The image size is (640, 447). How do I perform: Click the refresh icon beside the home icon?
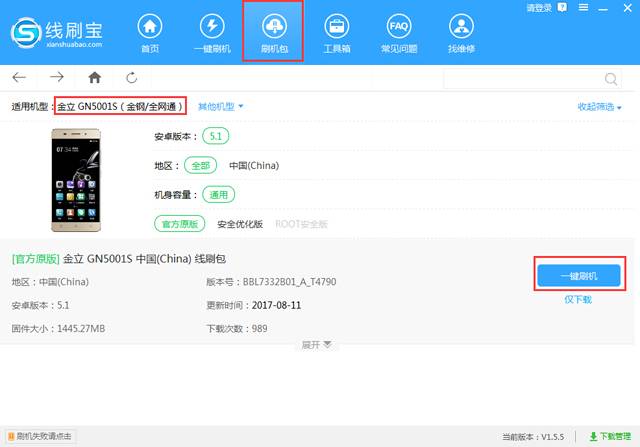point(131,77)
